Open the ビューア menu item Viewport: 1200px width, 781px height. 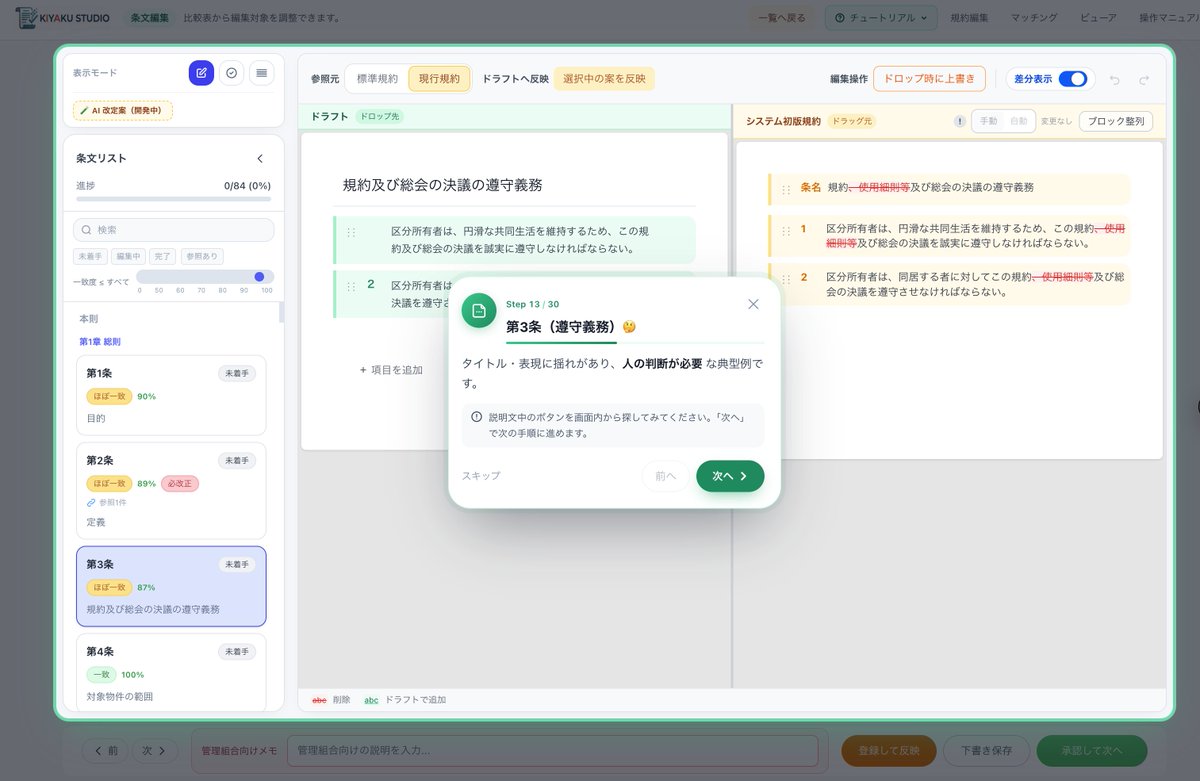tap(1098, 17)
